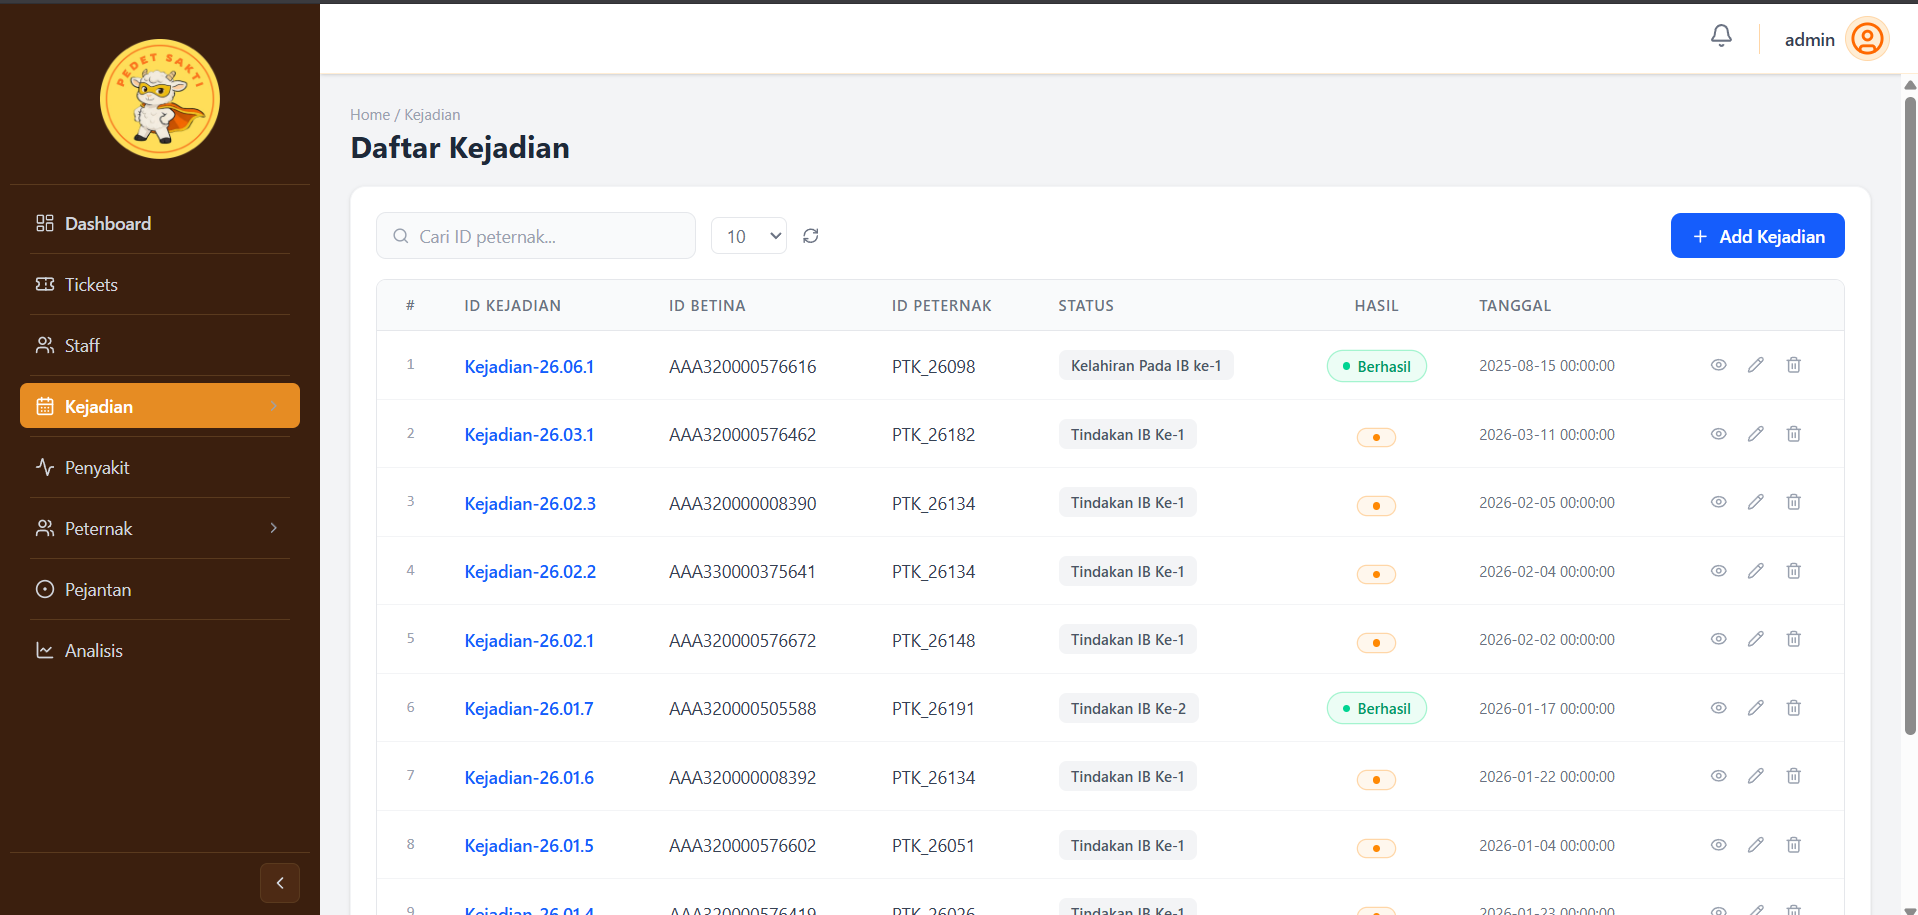Edit Kejadian-26.06.1 with pencil icon
This screenshot has width=1918, height=915.
[x=1756, y=365]
